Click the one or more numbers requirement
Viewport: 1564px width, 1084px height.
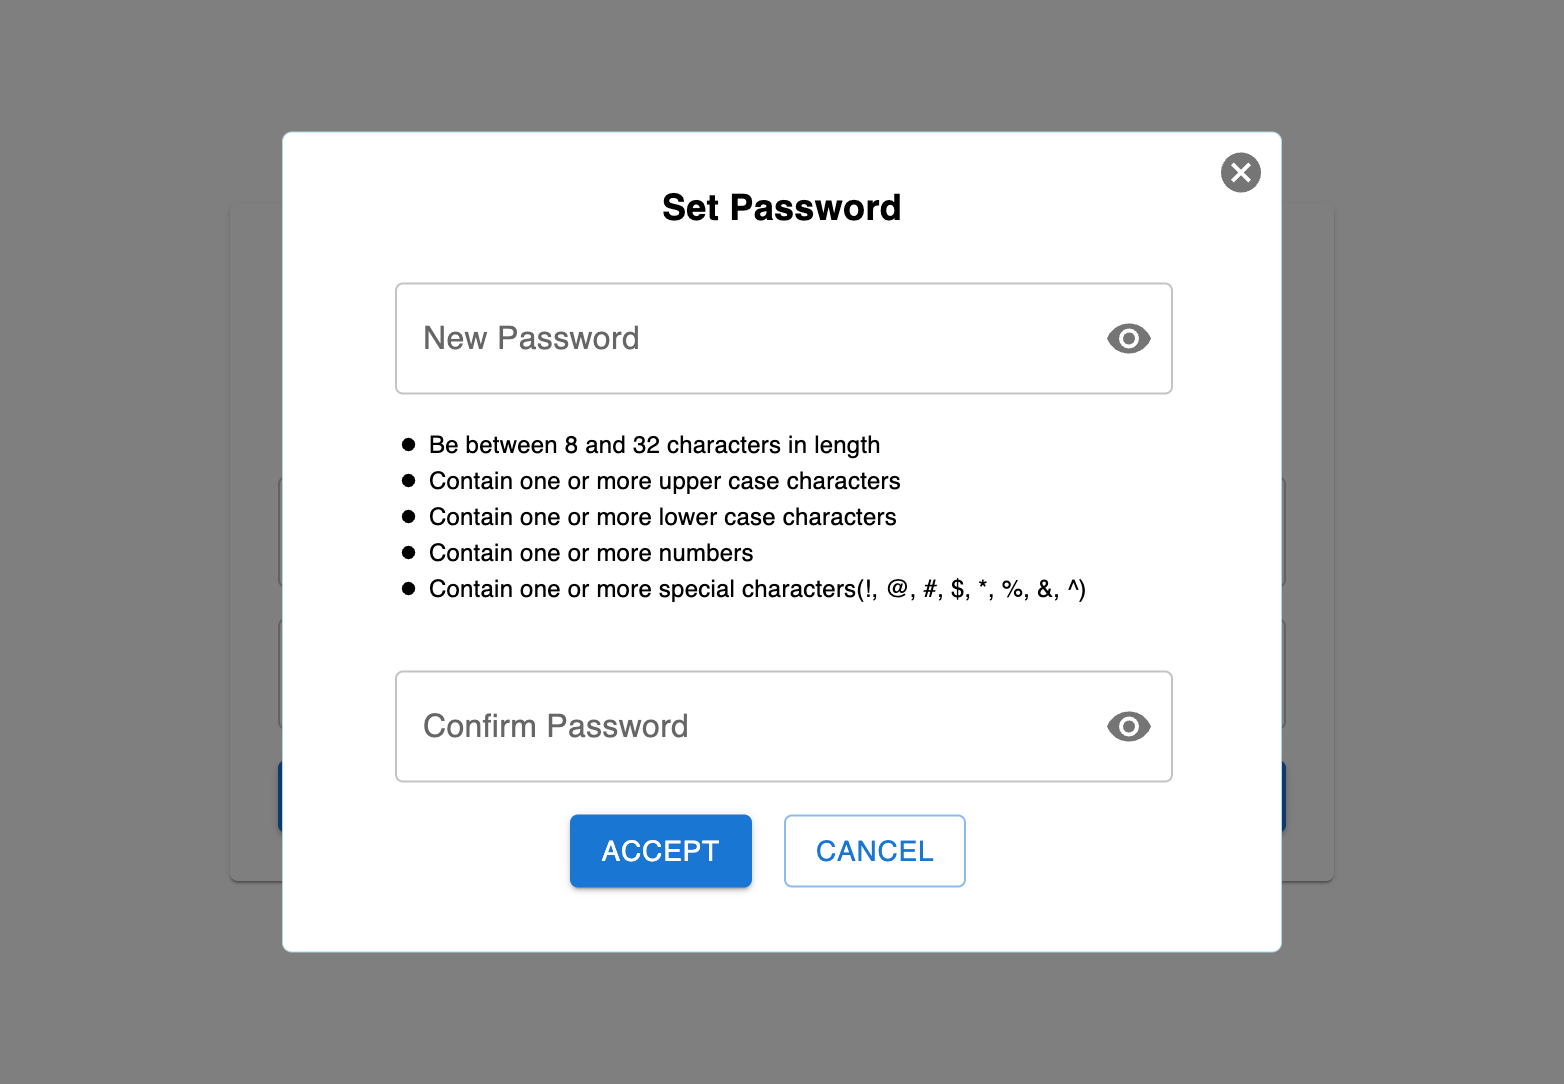point(591,553)
